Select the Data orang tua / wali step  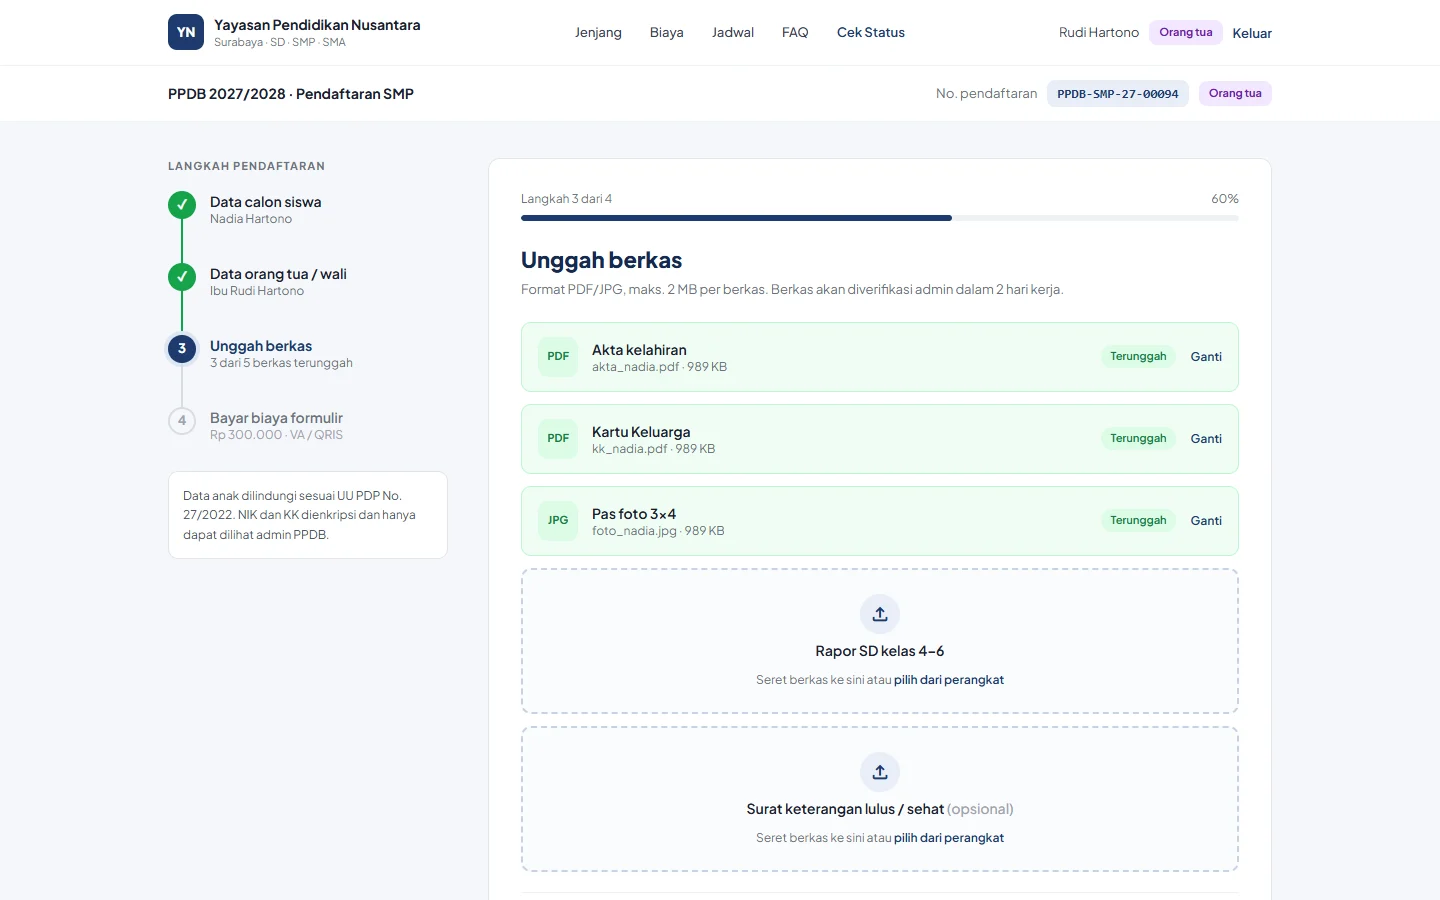278,281
